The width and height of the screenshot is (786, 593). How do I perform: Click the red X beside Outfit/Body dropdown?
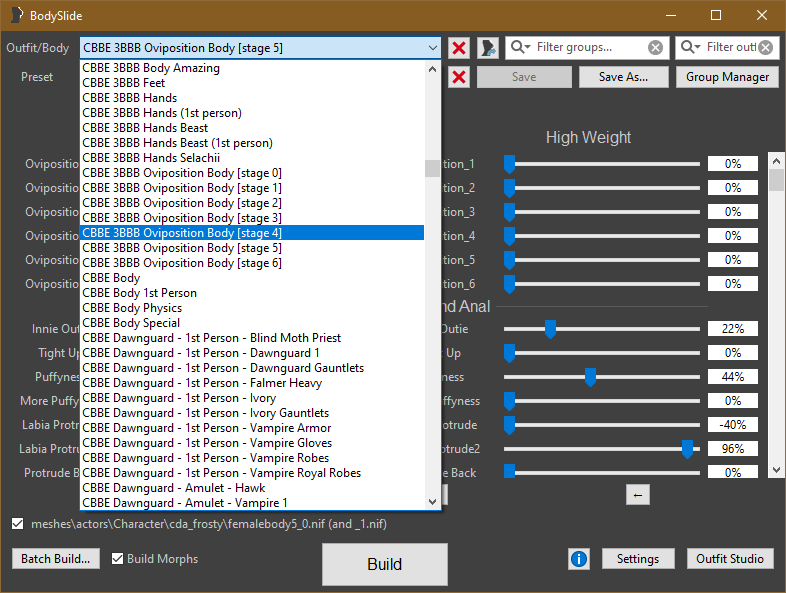[459, 48]
